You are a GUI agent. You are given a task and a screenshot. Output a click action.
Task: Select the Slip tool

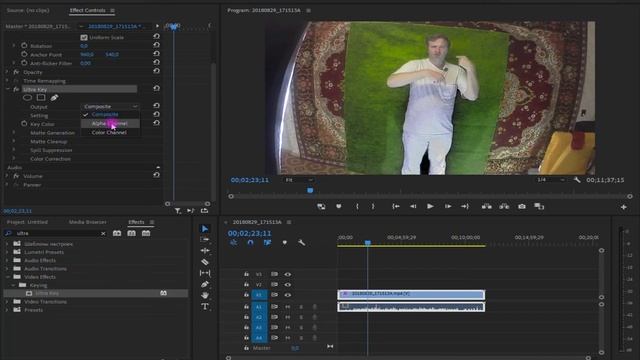click(205, 273)
